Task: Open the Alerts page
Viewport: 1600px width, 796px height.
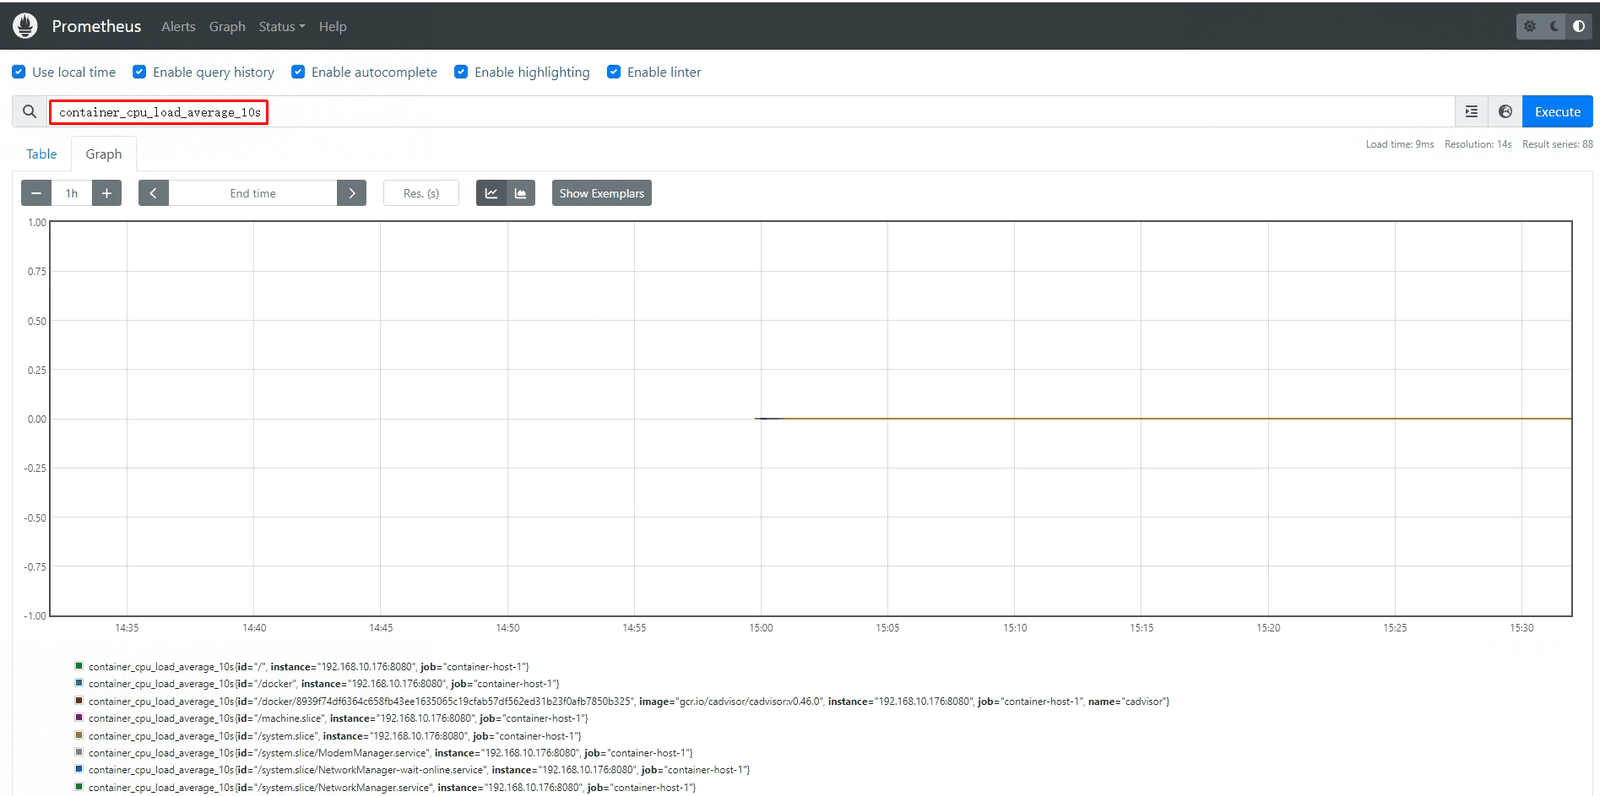Action: point(179,27)
